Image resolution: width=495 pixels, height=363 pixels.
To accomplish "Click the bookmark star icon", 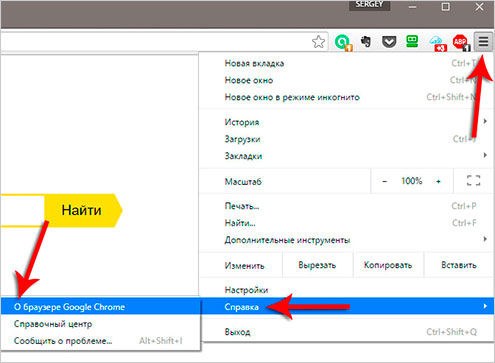I will 318,42.
